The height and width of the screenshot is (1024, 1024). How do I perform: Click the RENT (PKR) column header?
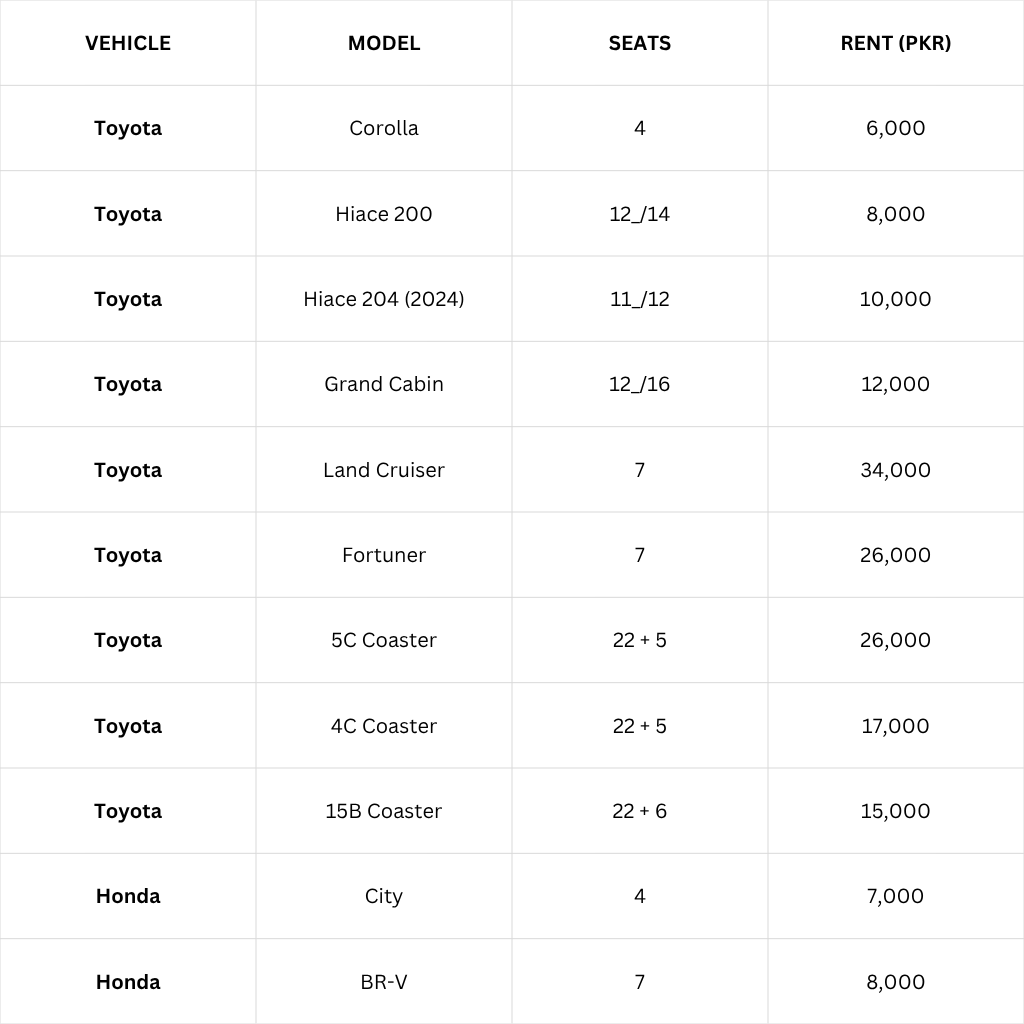[896, 43]
